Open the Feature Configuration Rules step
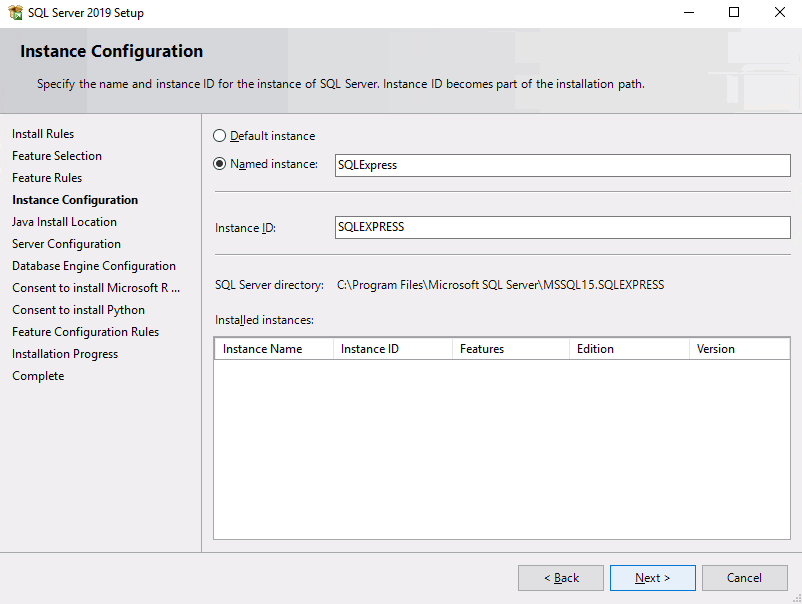This screenshot has width=802, height=604. point(85,332)
